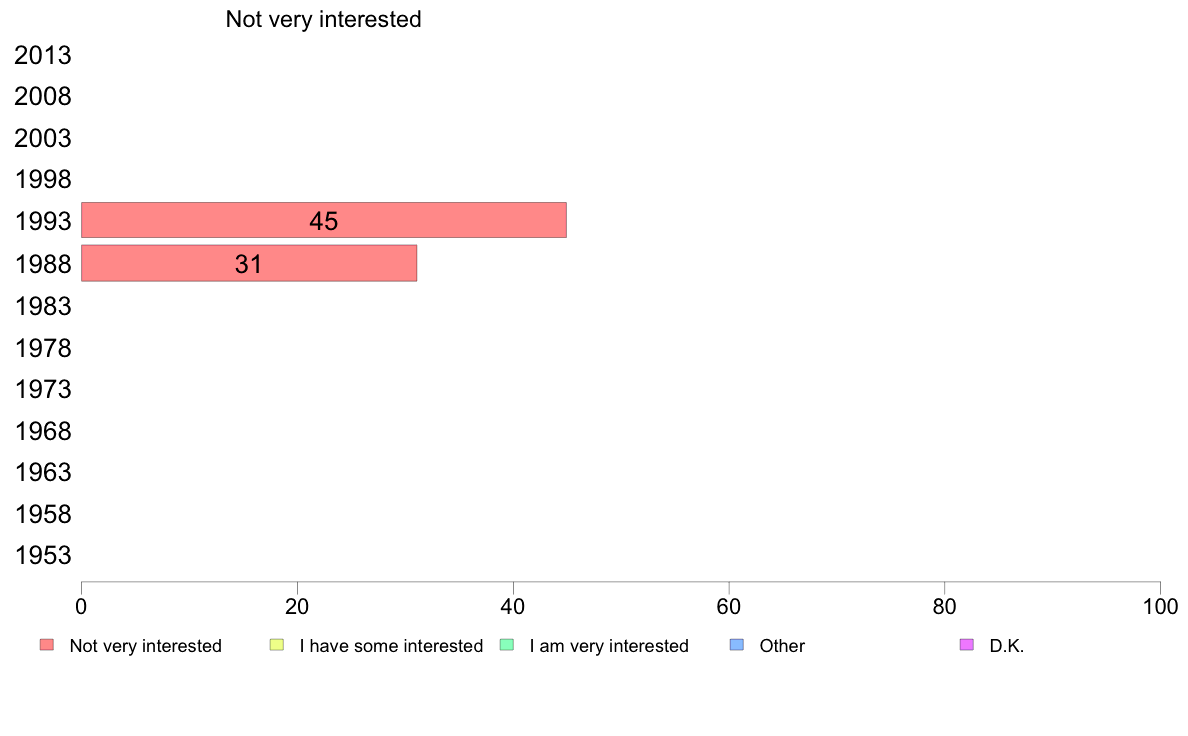Click the 20 tick on the x-axis

coord(297,606)
